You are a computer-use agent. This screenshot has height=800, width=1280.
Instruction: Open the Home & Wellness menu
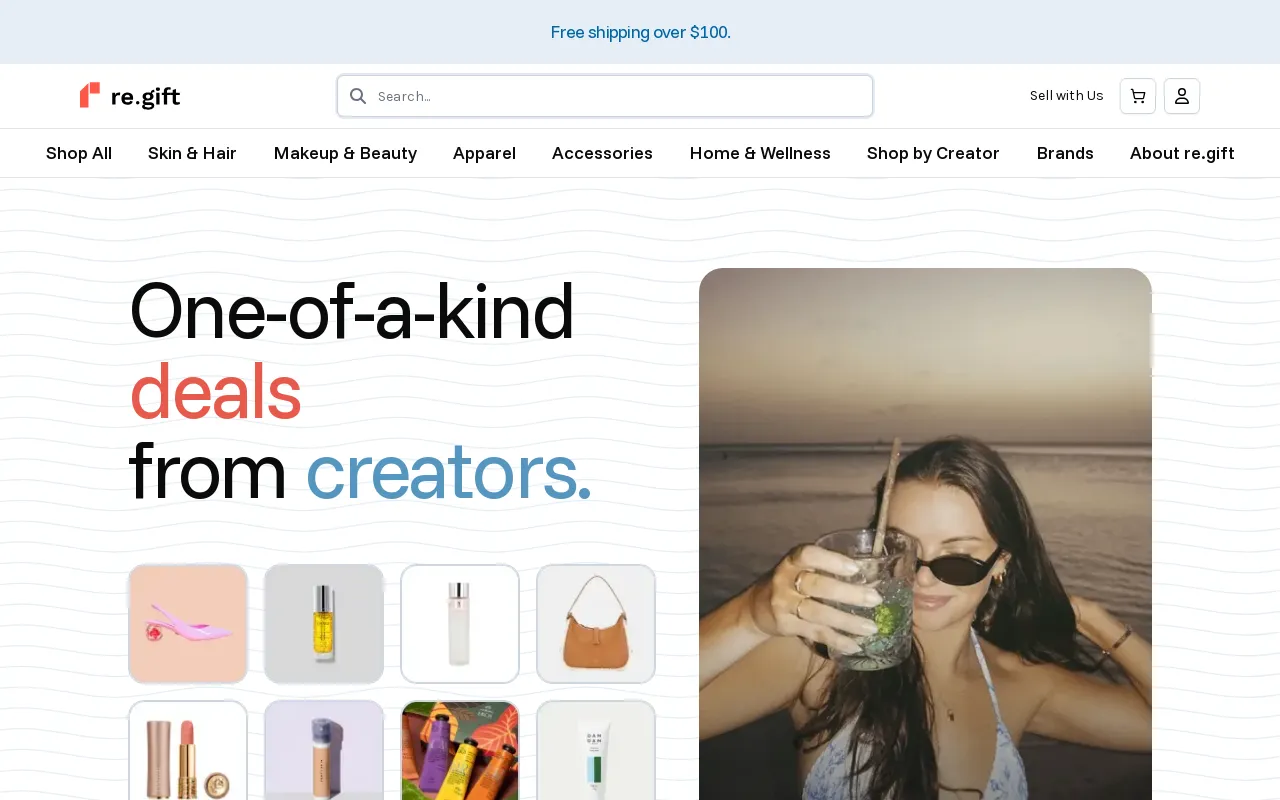pos(760,153)
